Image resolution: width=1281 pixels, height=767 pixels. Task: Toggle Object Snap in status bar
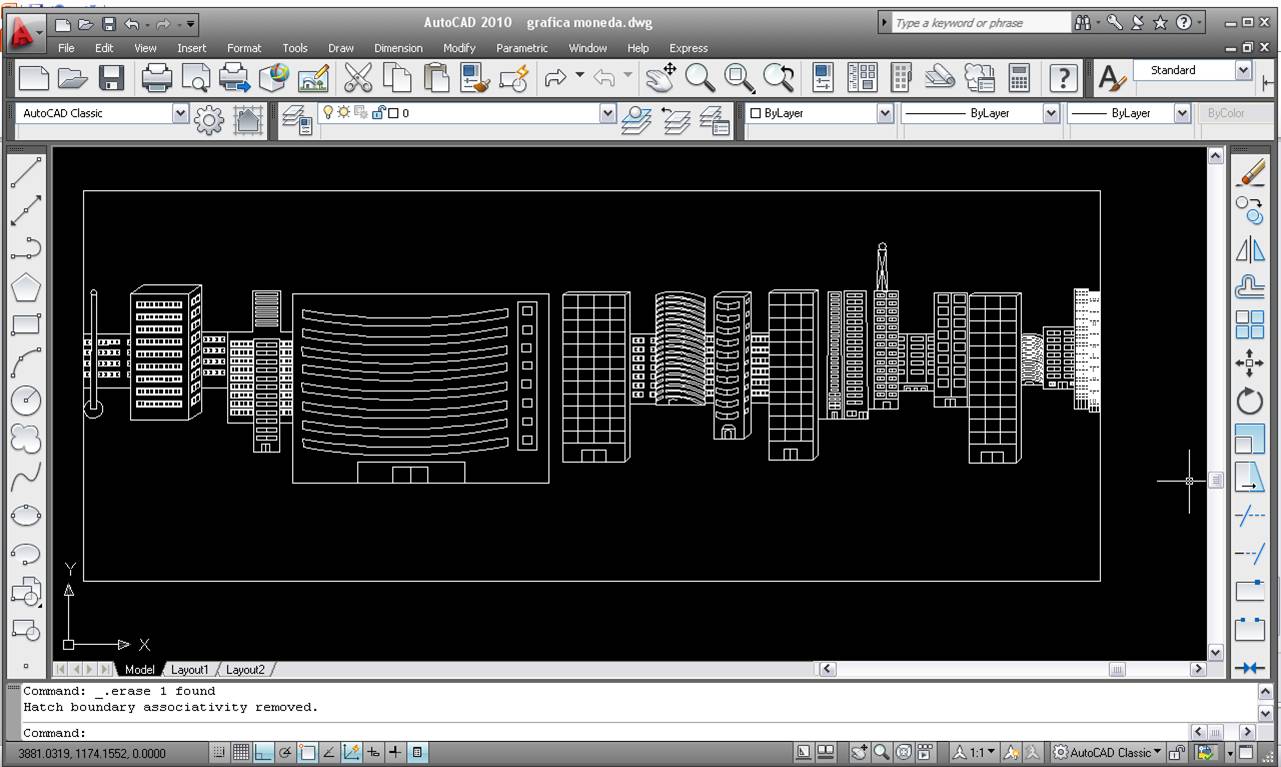click(x=308, y=753)
